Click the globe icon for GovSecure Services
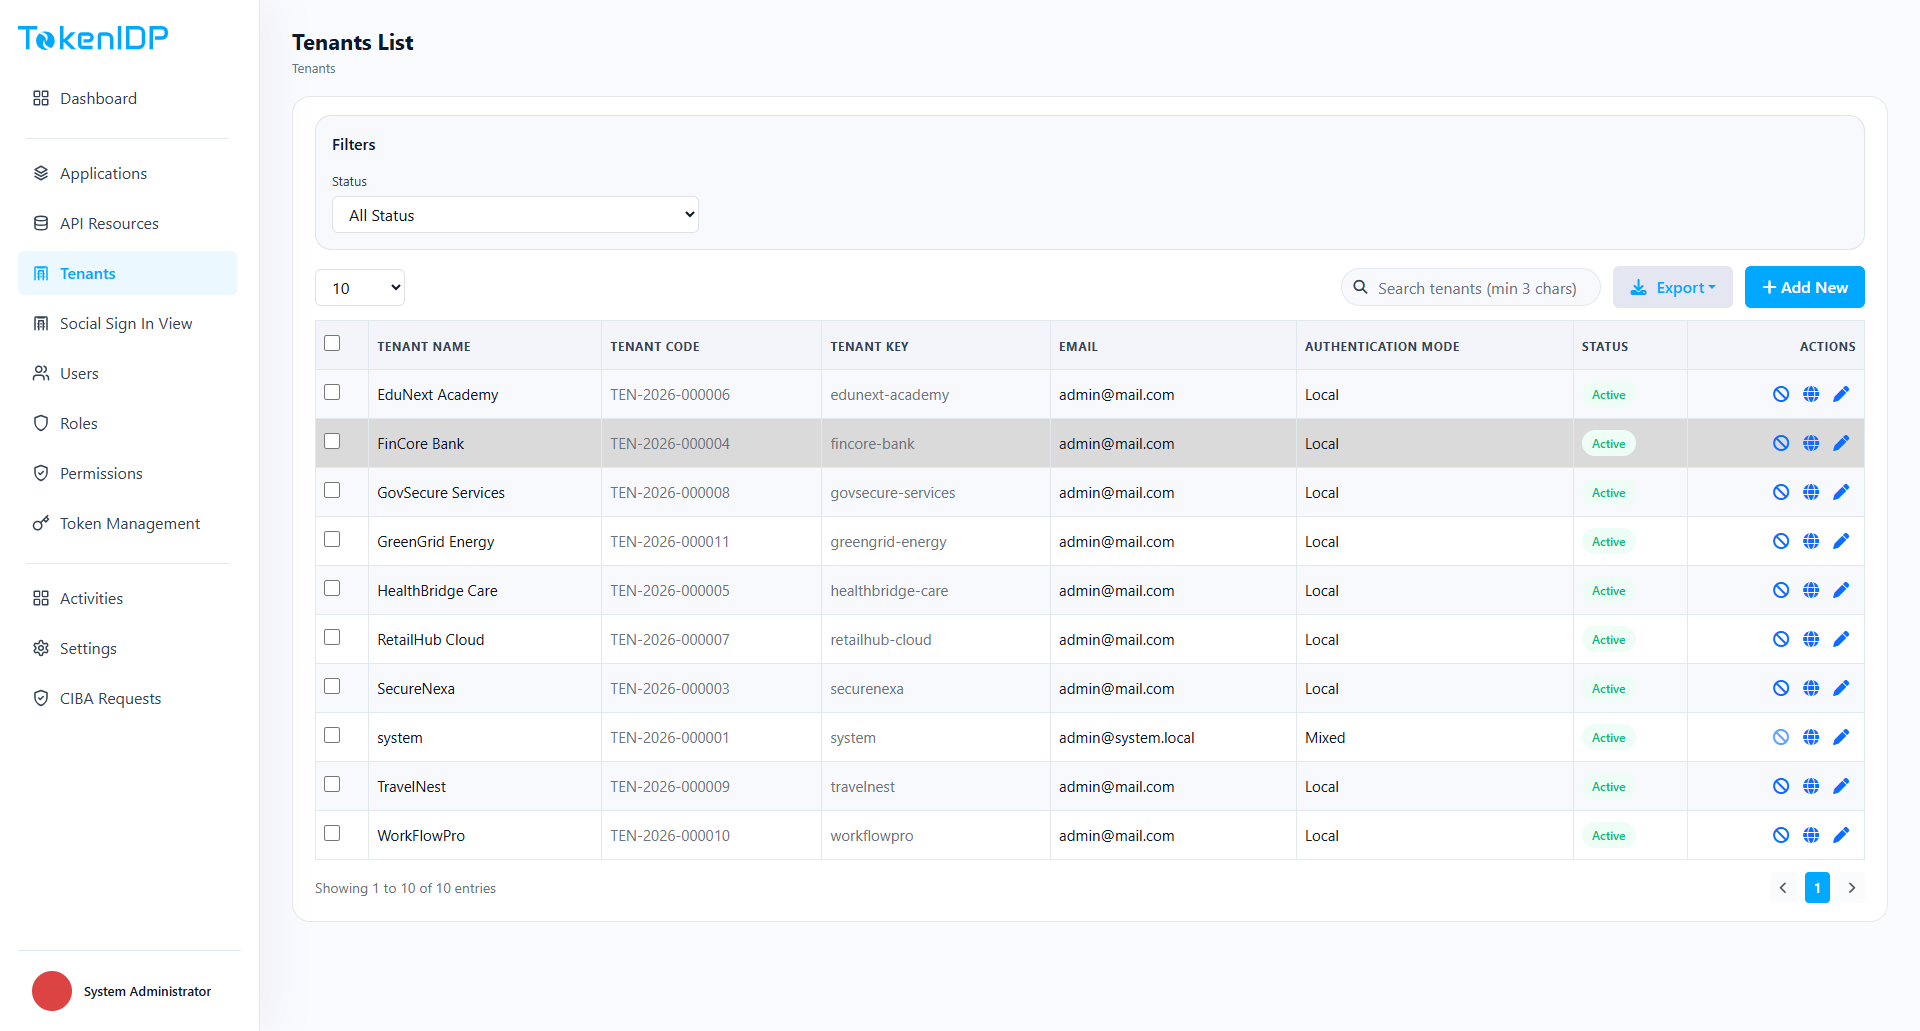1920x1031 pixels. click(x=1811, y=492)
